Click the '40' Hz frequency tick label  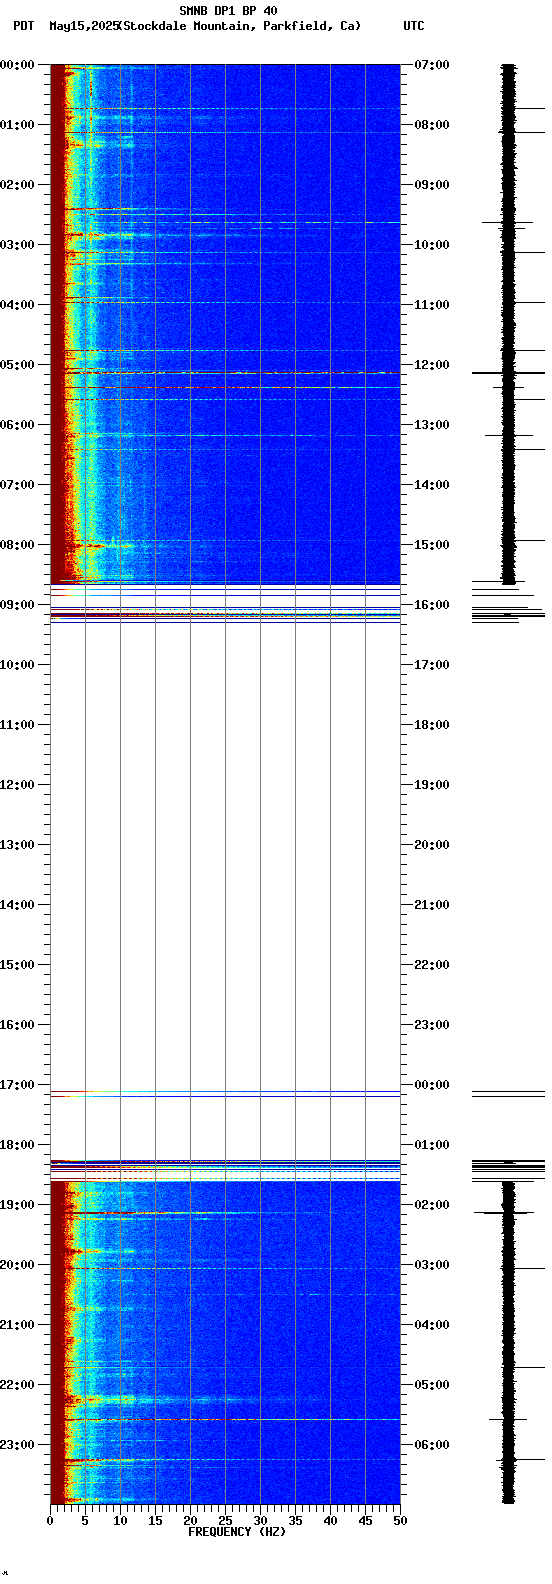pyautogui.click(x=330, y=1521)
